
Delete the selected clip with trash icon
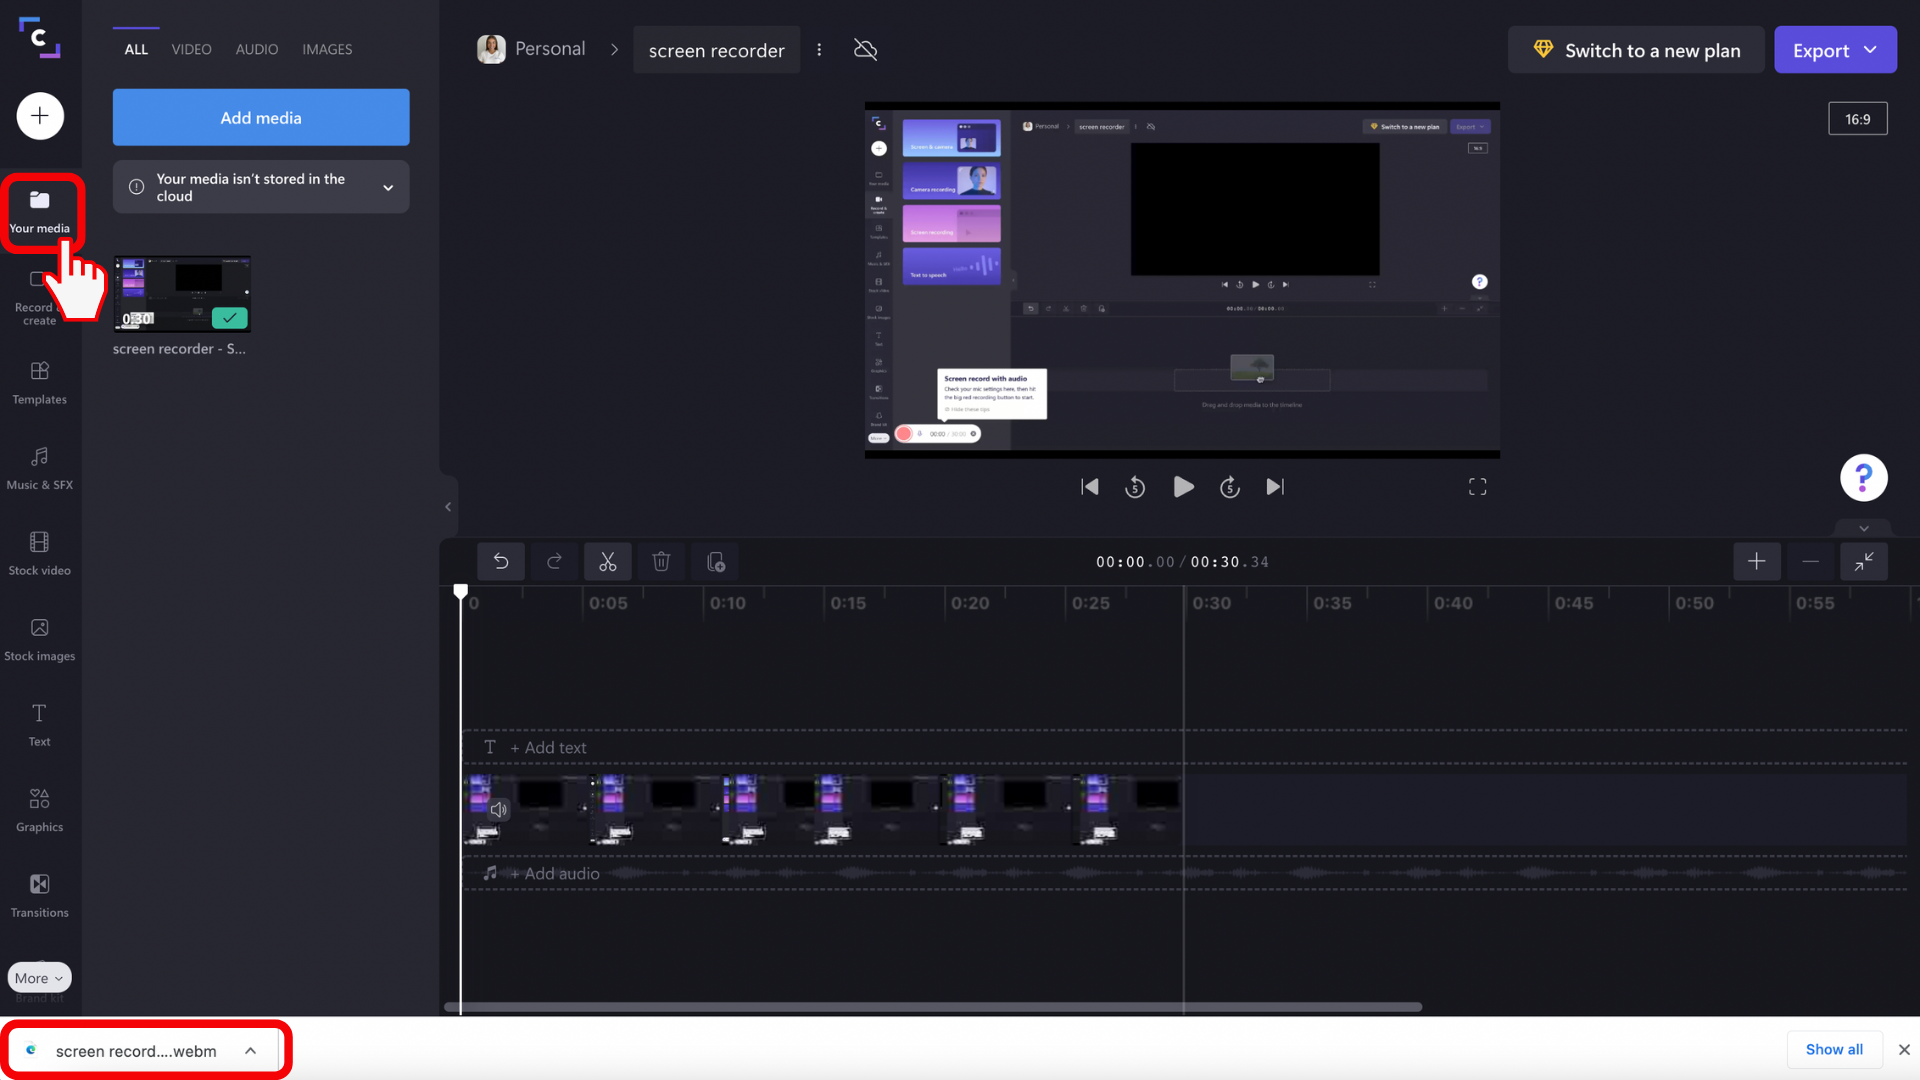[x=661, y=561]
